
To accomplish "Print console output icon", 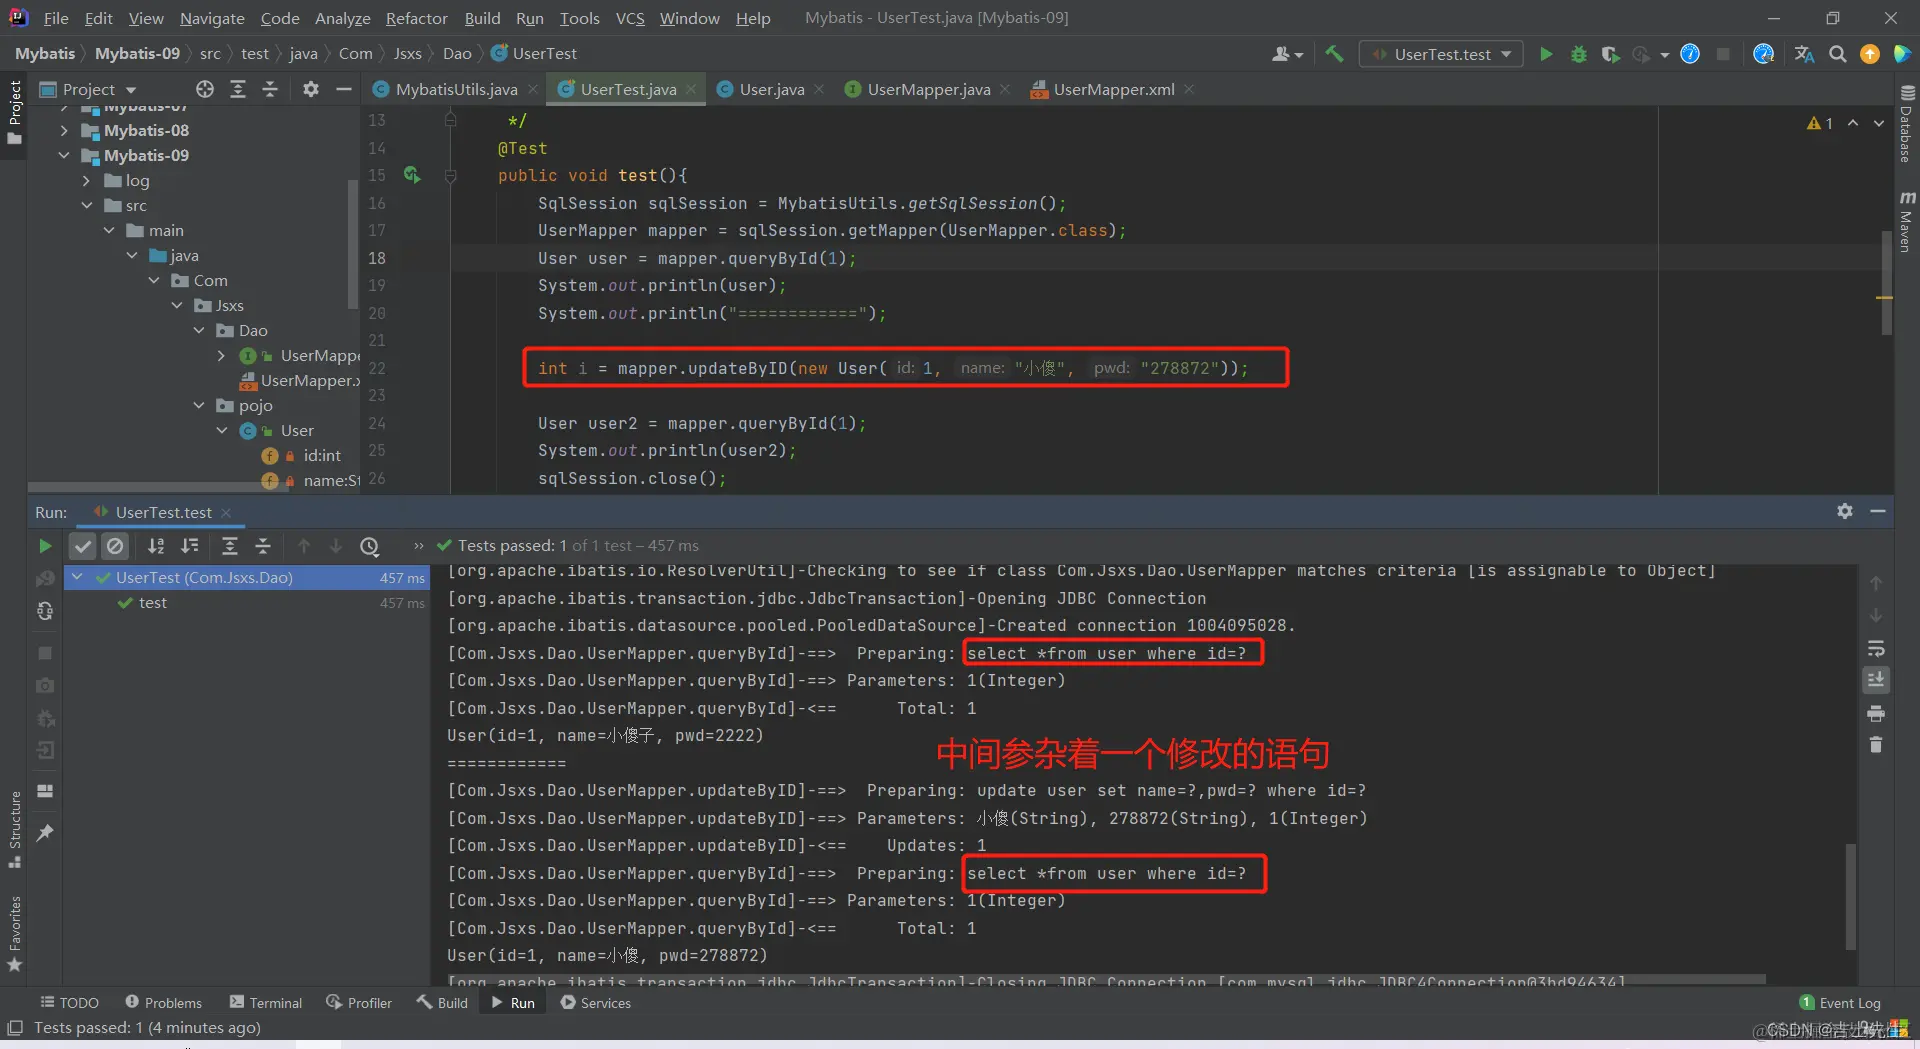I will pos(1876,714).
